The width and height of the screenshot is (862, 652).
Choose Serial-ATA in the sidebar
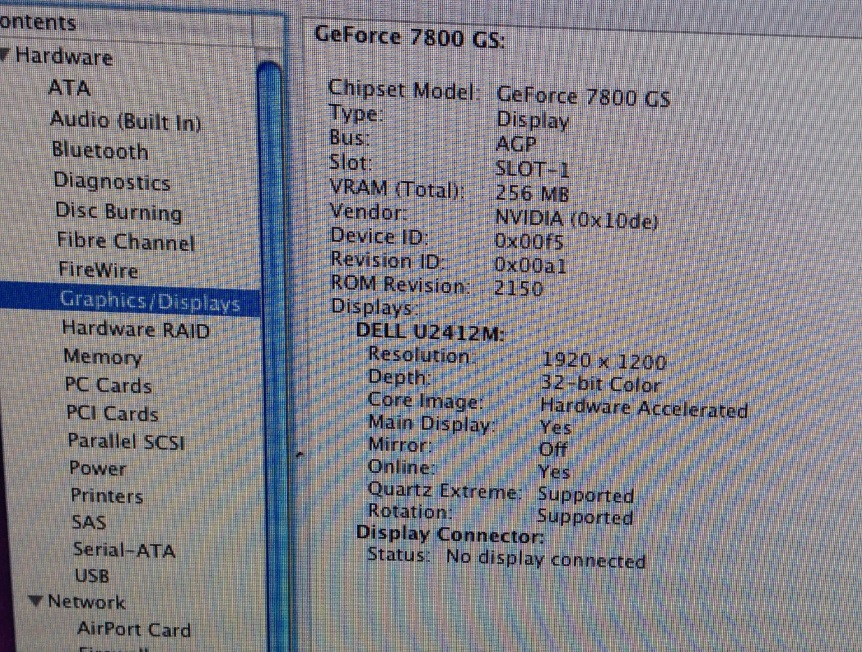click(124, 549)
